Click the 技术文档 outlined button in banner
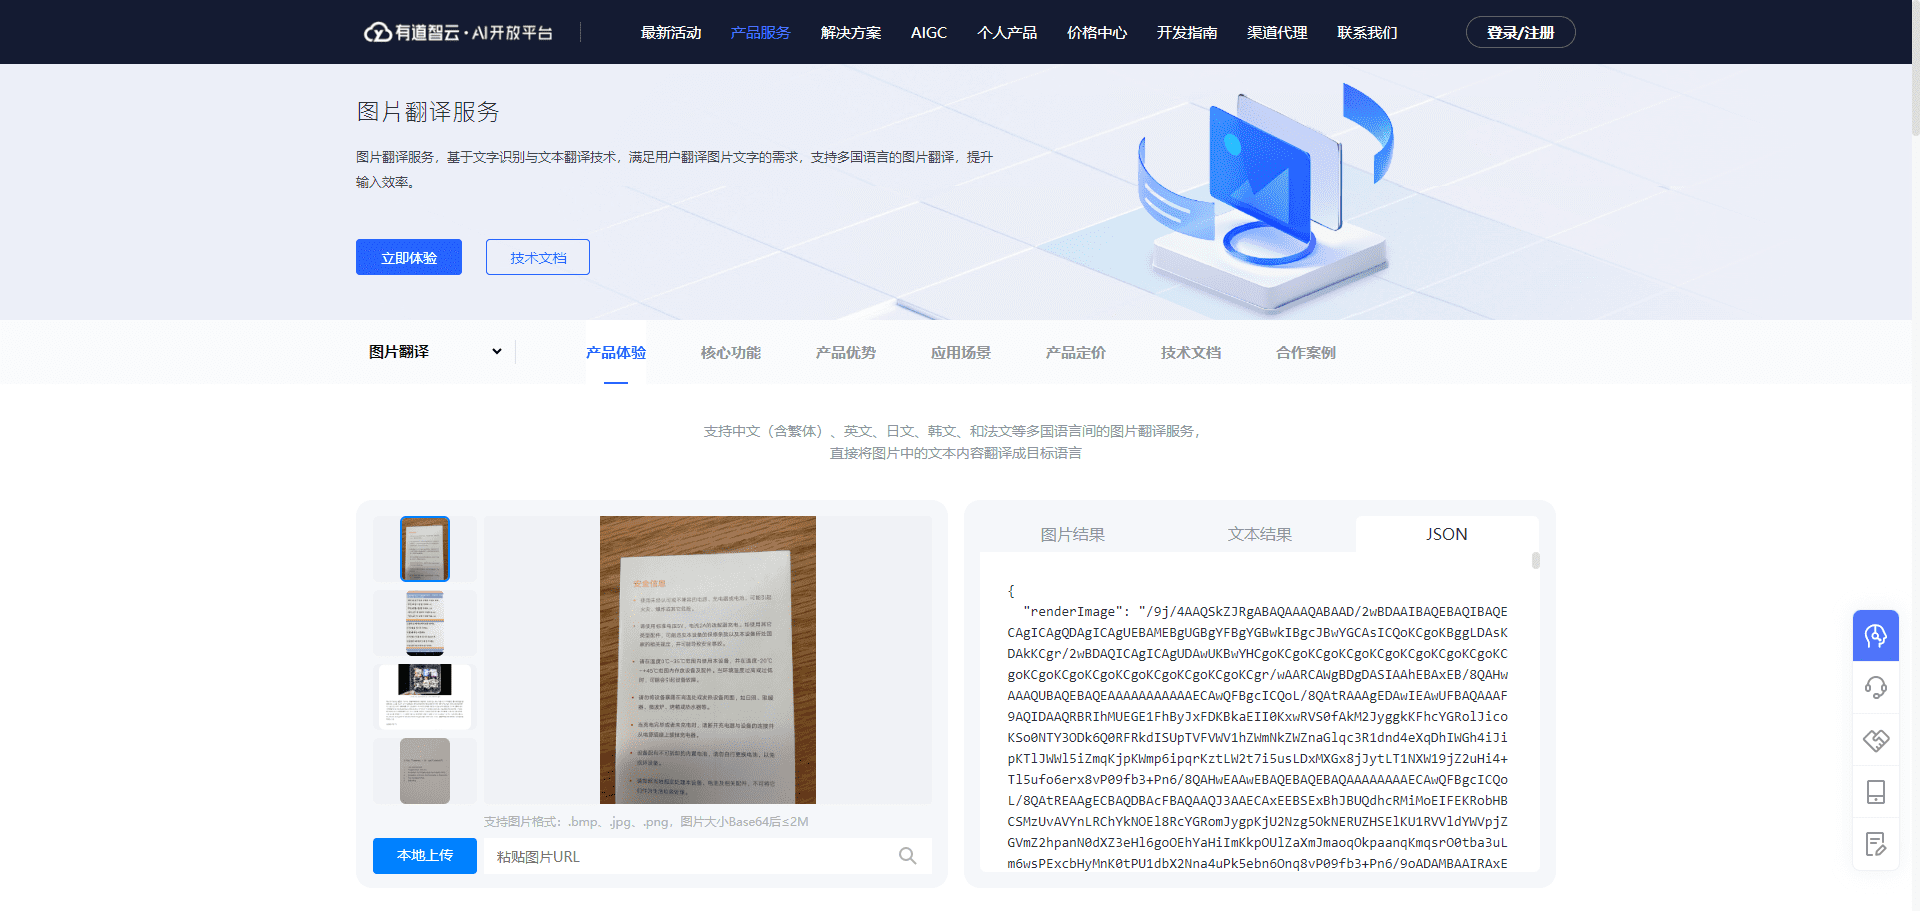Screen dimensions: 1920x911 point(538,257)
